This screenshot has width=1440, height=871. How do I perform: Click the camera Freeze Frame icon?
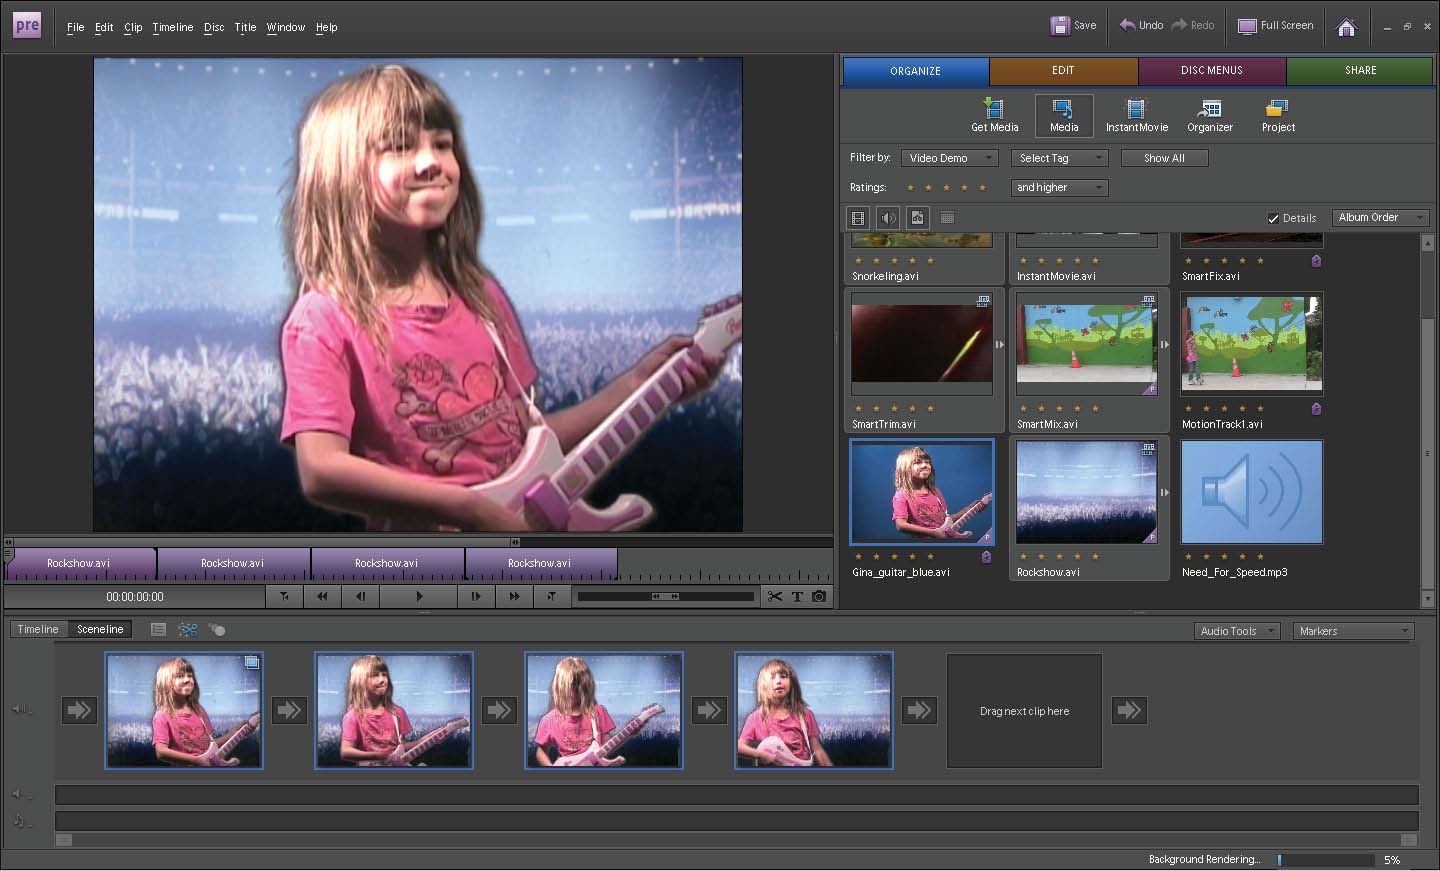(819, 597)
